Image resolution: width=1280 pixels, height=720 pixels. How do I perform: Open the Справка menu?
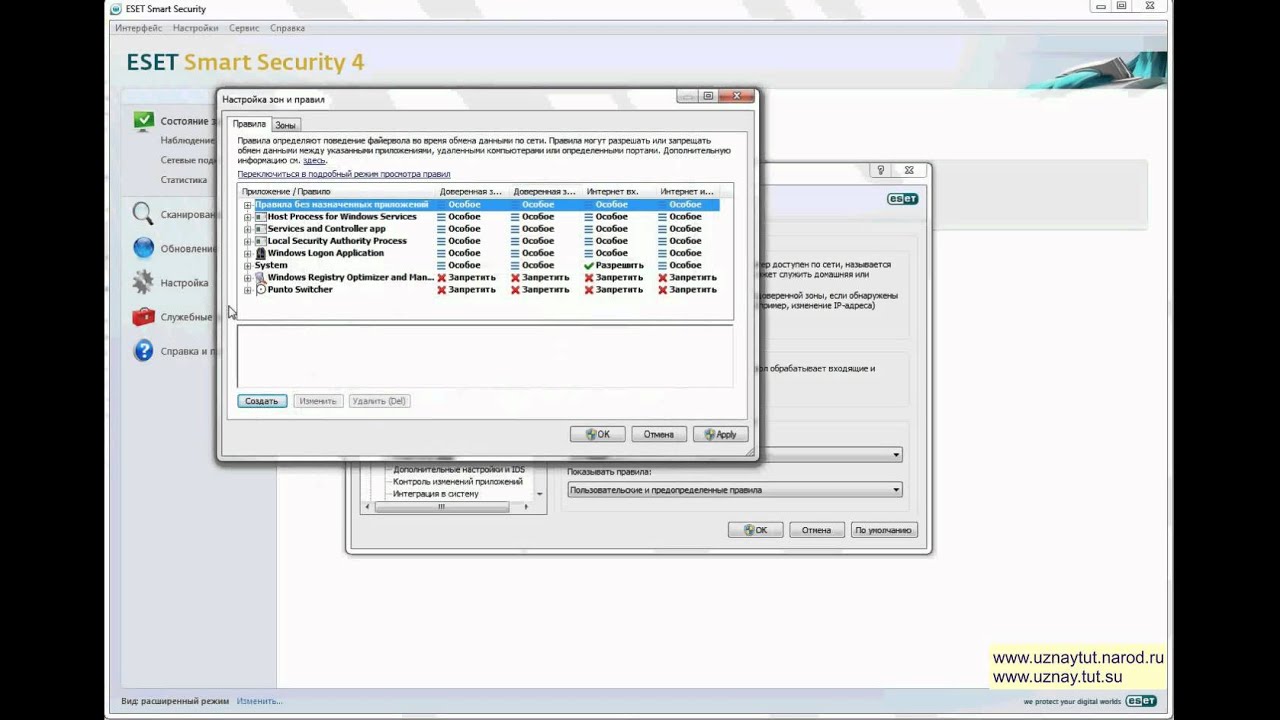point(288,28)
